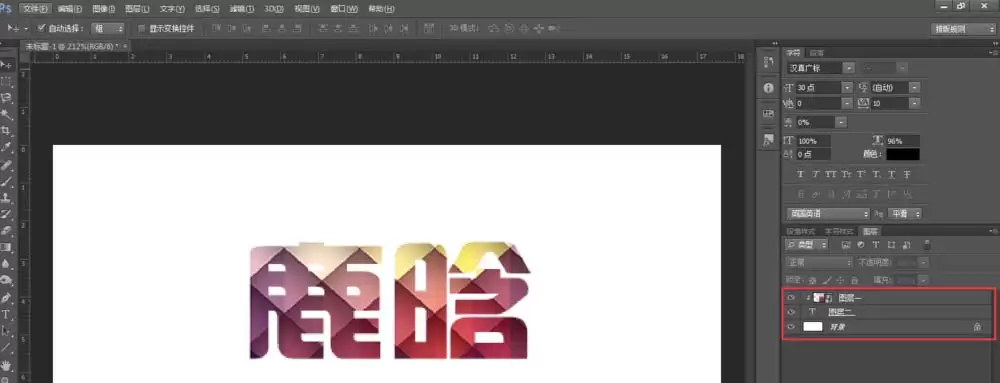Open the 图层(L) menu
Image resolution: width=1000 pixels, height=383 pixels.
[137, 9]
